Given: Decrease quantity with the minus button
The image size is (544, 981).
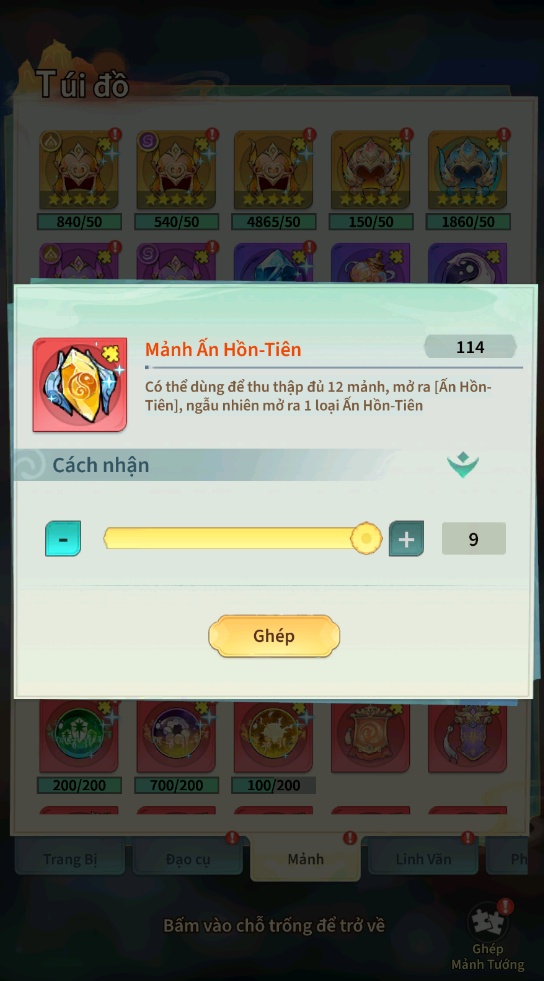Looking at the screenshot, I should point(63,538).
